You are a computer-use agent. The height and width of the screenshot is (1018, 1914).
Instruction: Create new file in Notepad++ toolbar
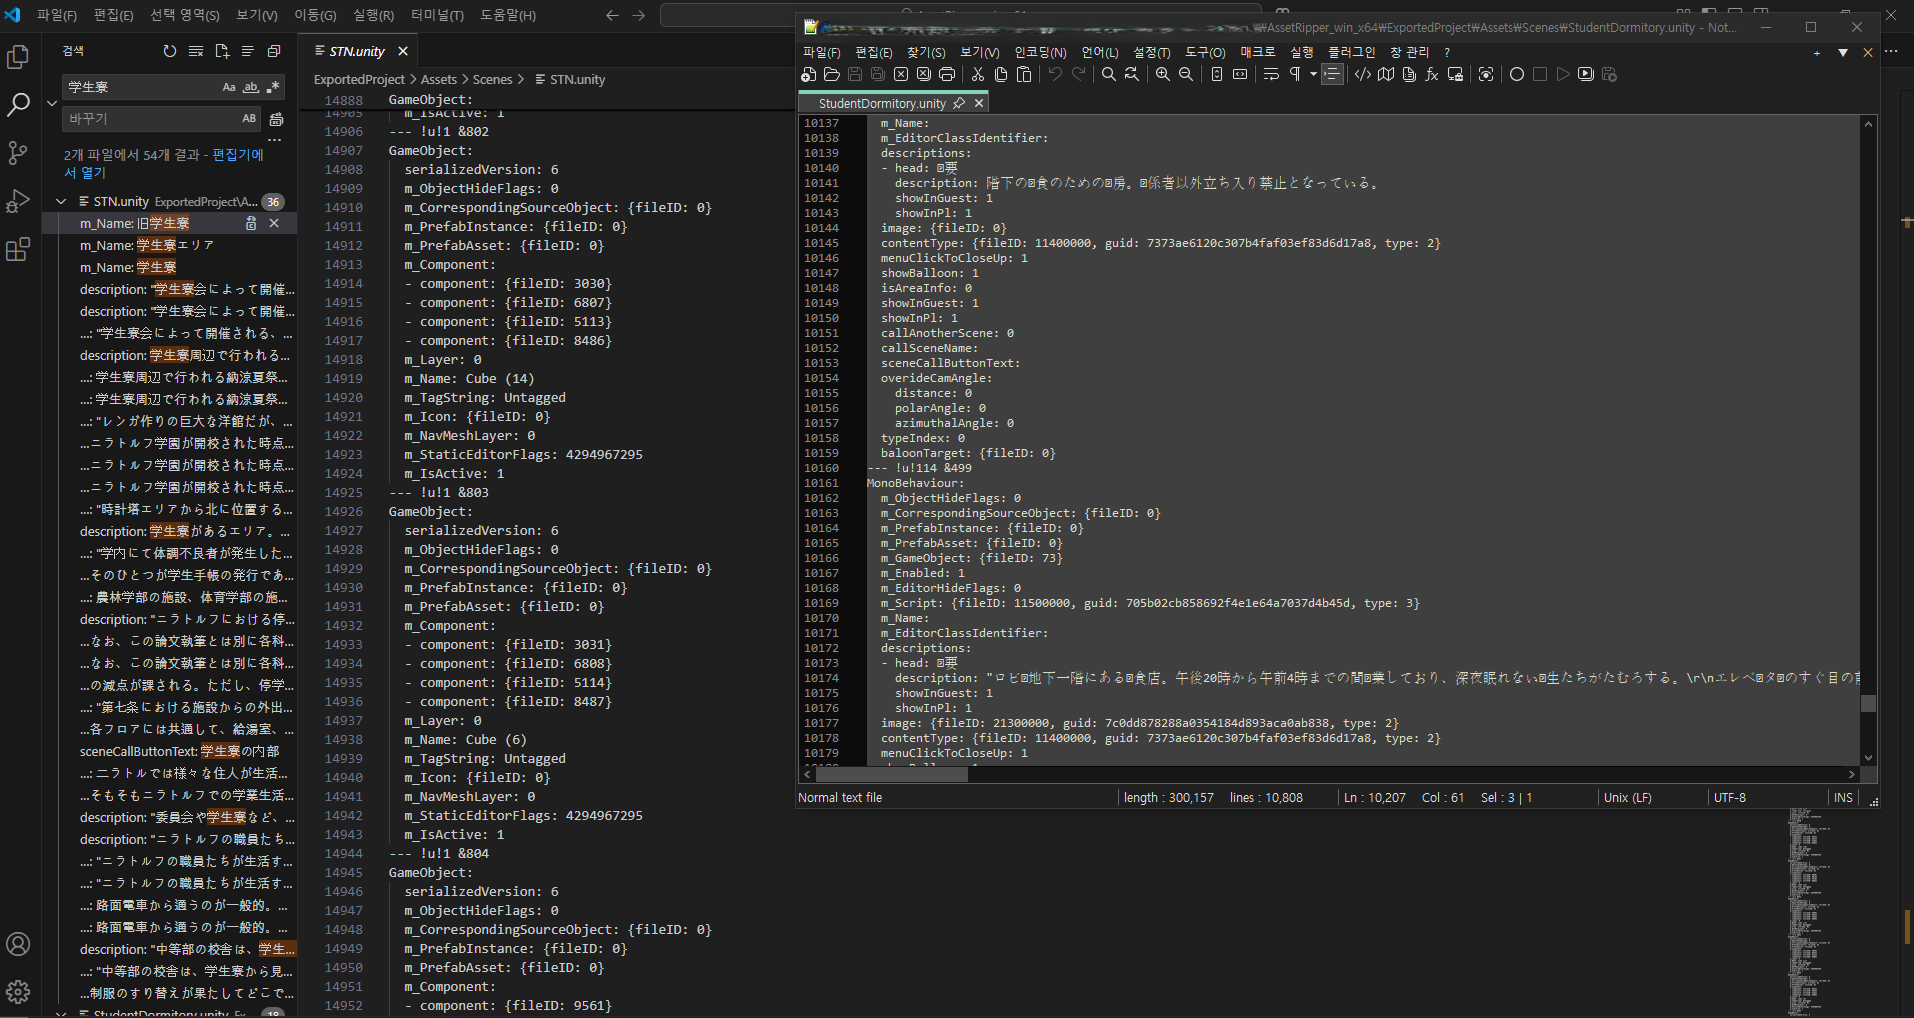click(809, 74)
